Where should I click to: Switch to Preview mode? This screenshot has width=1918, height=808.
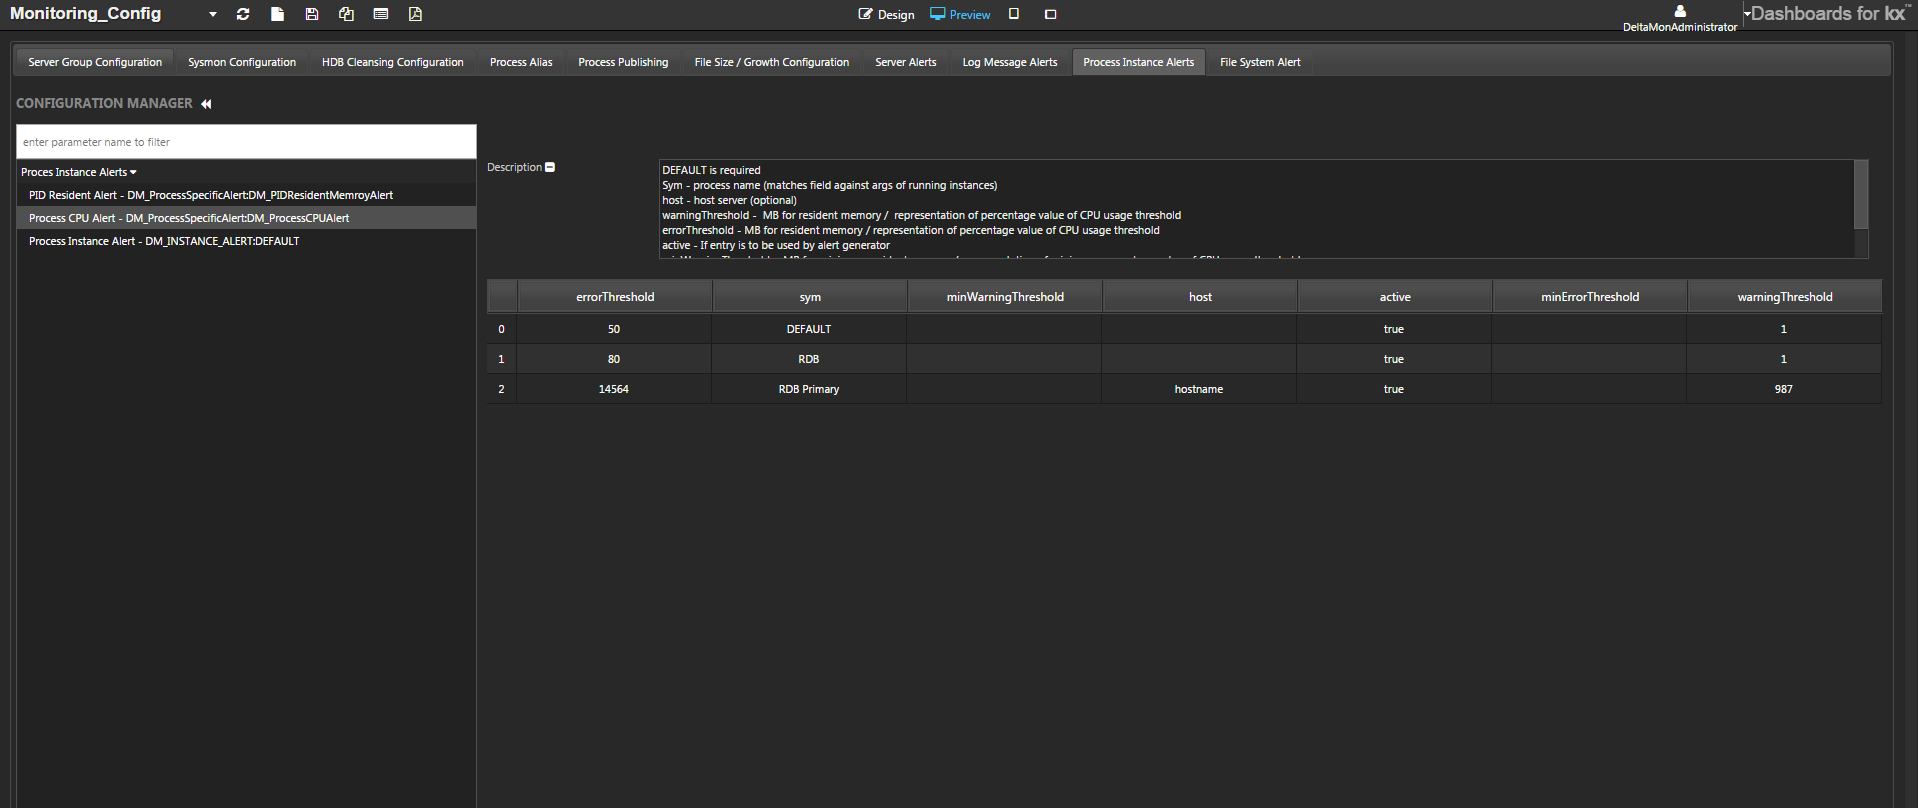click(x=960, y=14)
